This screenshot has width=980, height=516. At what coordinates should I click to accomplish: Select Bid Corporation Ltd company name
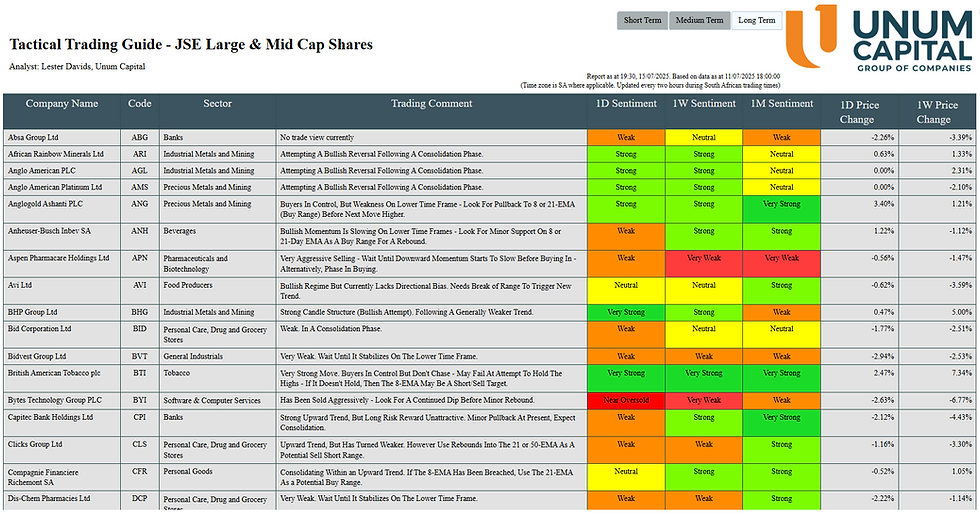[39, 329]
